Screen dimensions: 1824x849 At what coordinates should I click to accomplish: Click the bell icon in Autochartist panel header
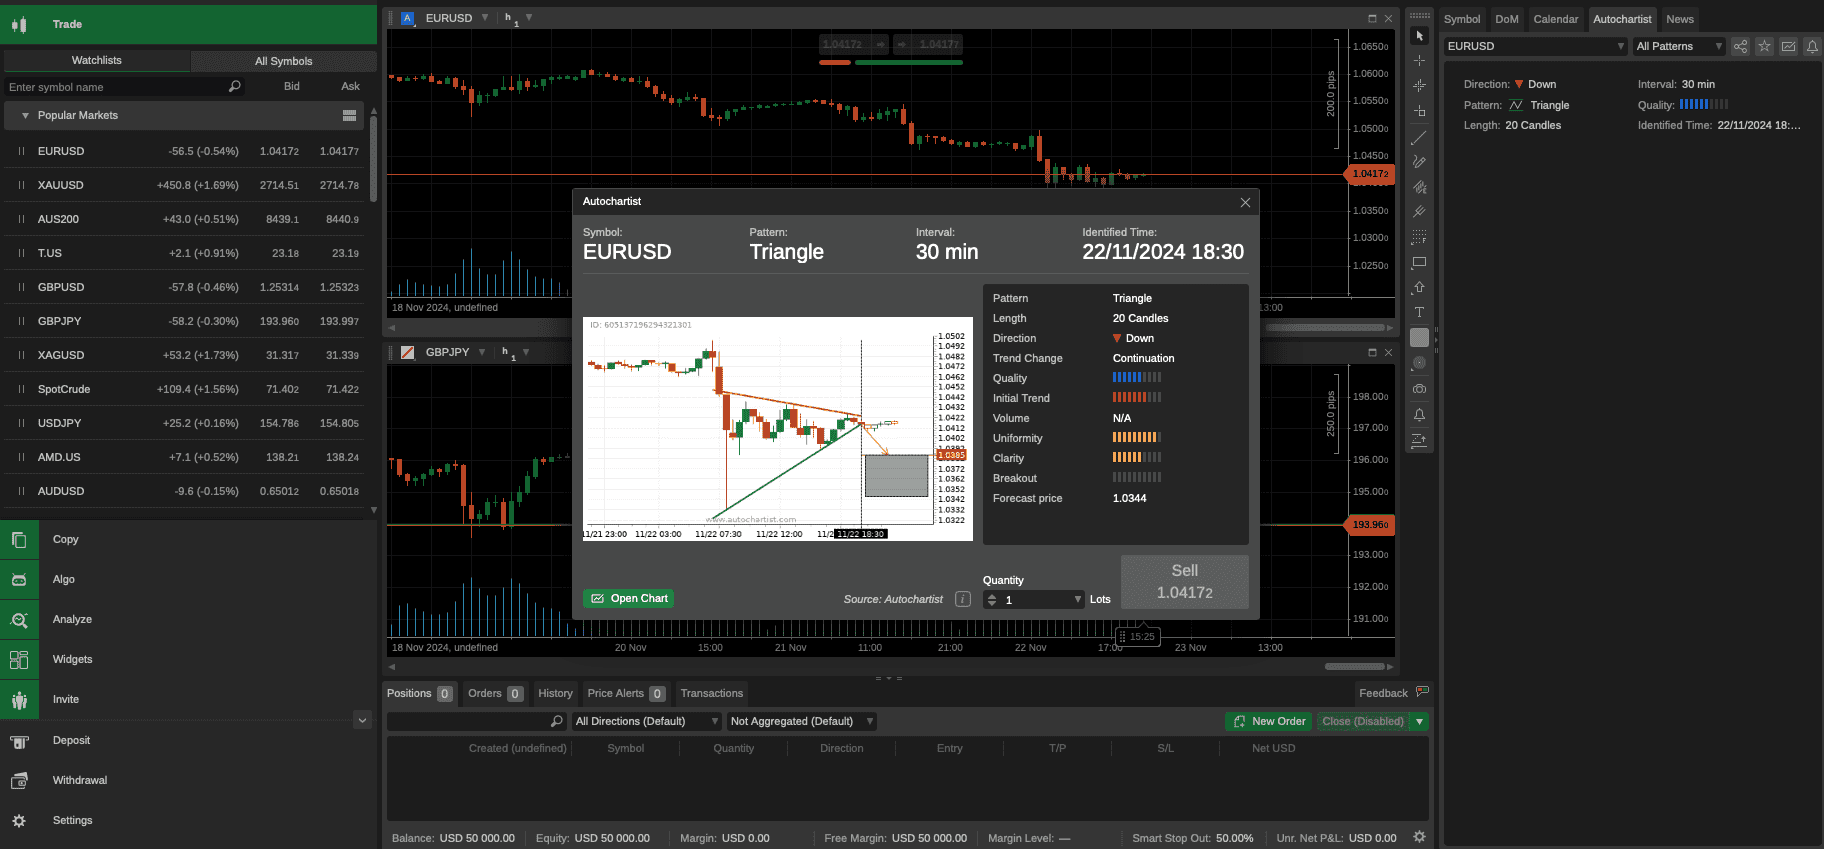click(1812, 46)
